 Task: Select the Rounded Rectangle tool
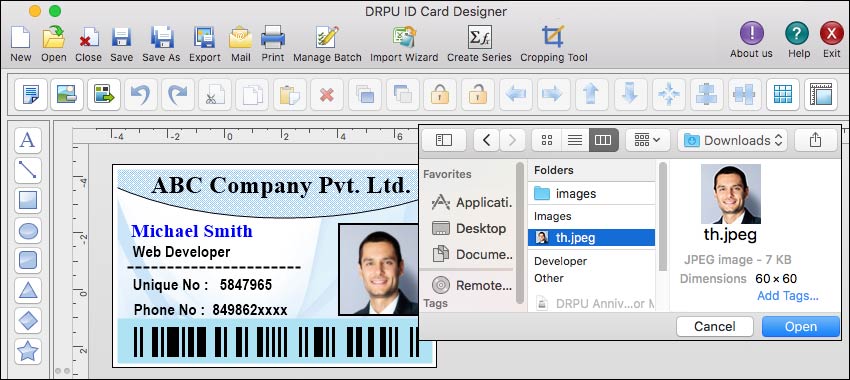28,261
